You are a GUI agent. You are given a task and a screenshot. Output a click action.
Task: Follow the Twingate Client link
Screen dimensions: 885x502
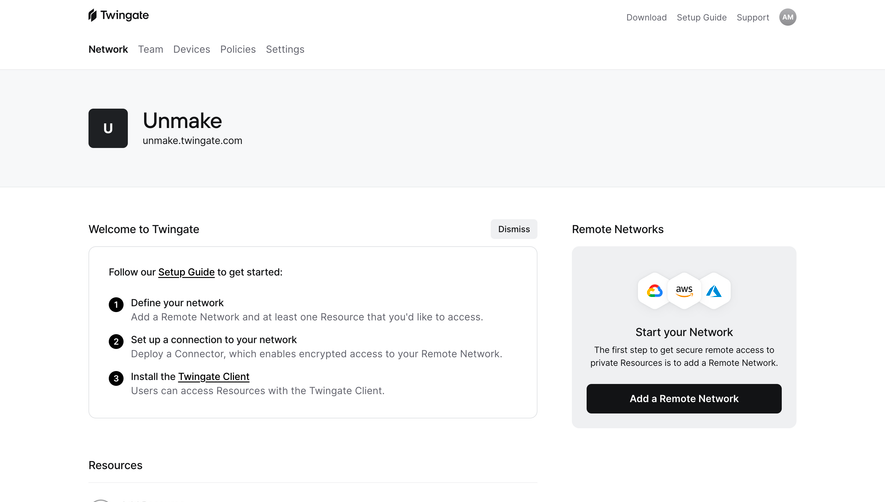pos(213,377)
